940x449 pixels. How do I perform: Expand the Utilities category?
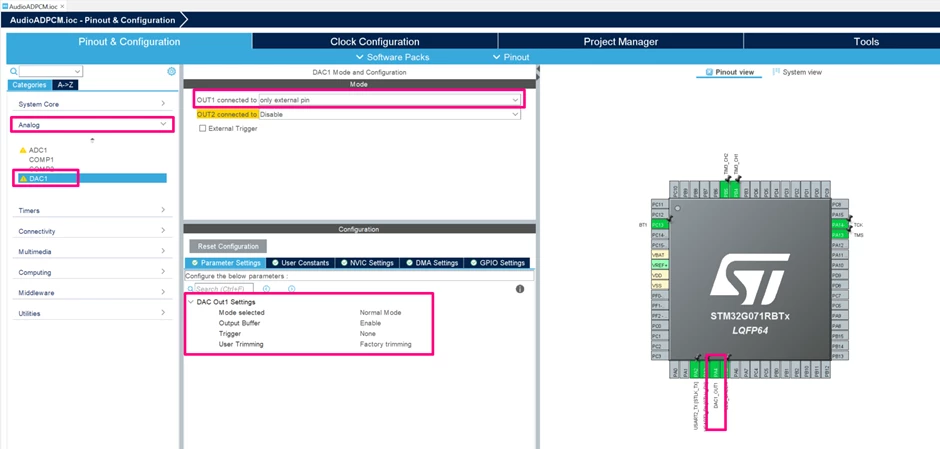click(92, 313)
